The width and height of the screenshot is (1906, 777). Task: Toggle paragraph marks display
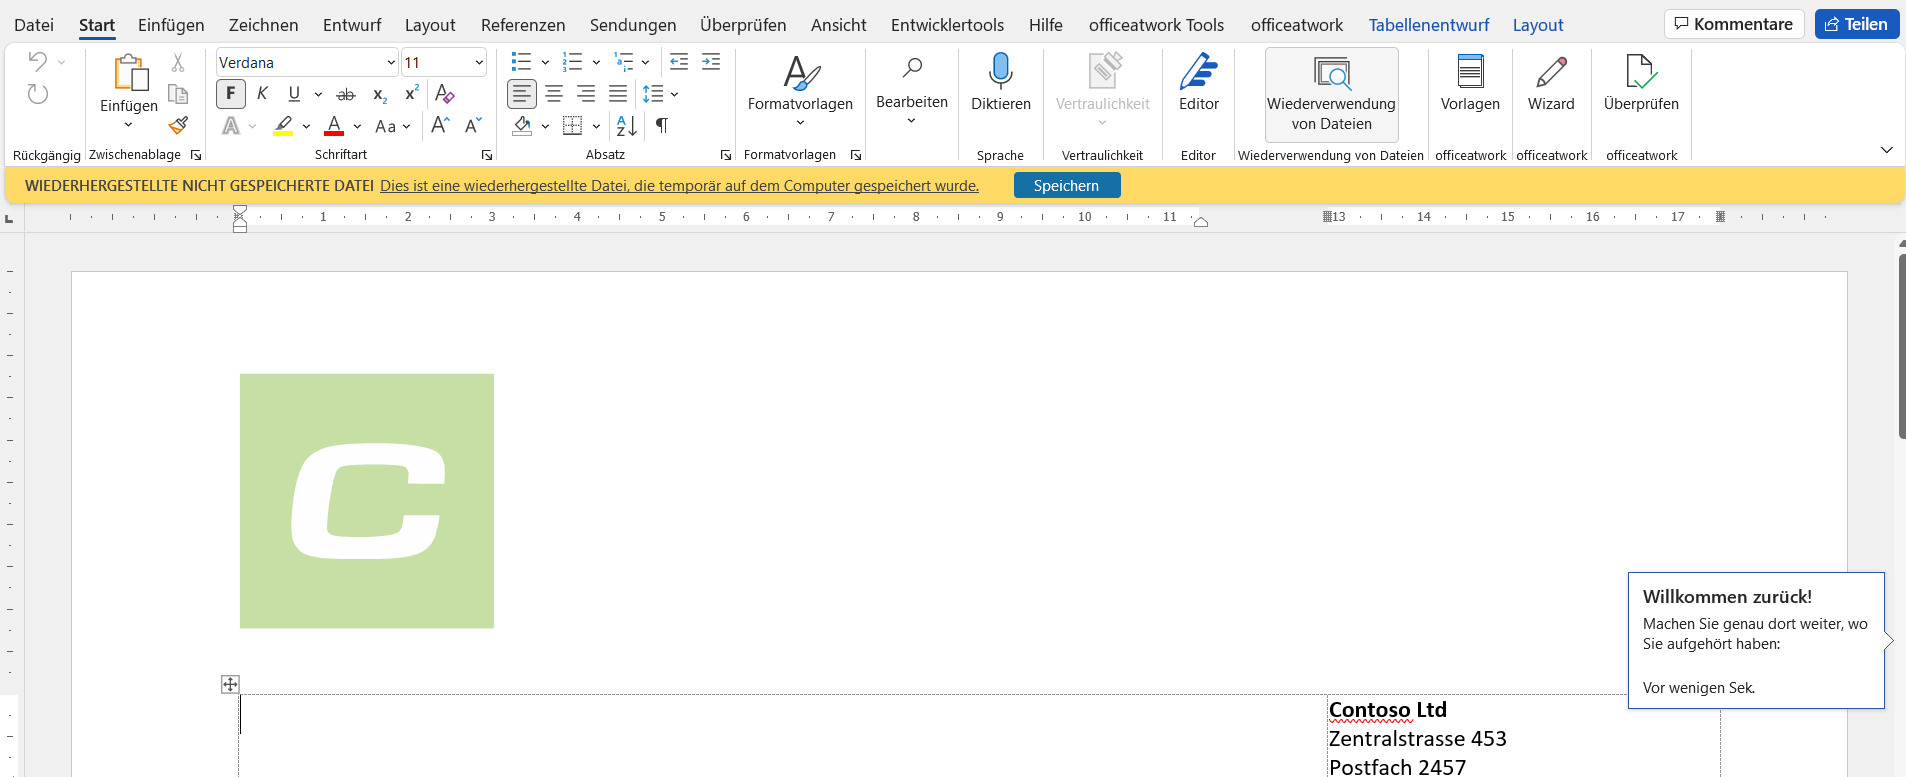tap(661, 125)
